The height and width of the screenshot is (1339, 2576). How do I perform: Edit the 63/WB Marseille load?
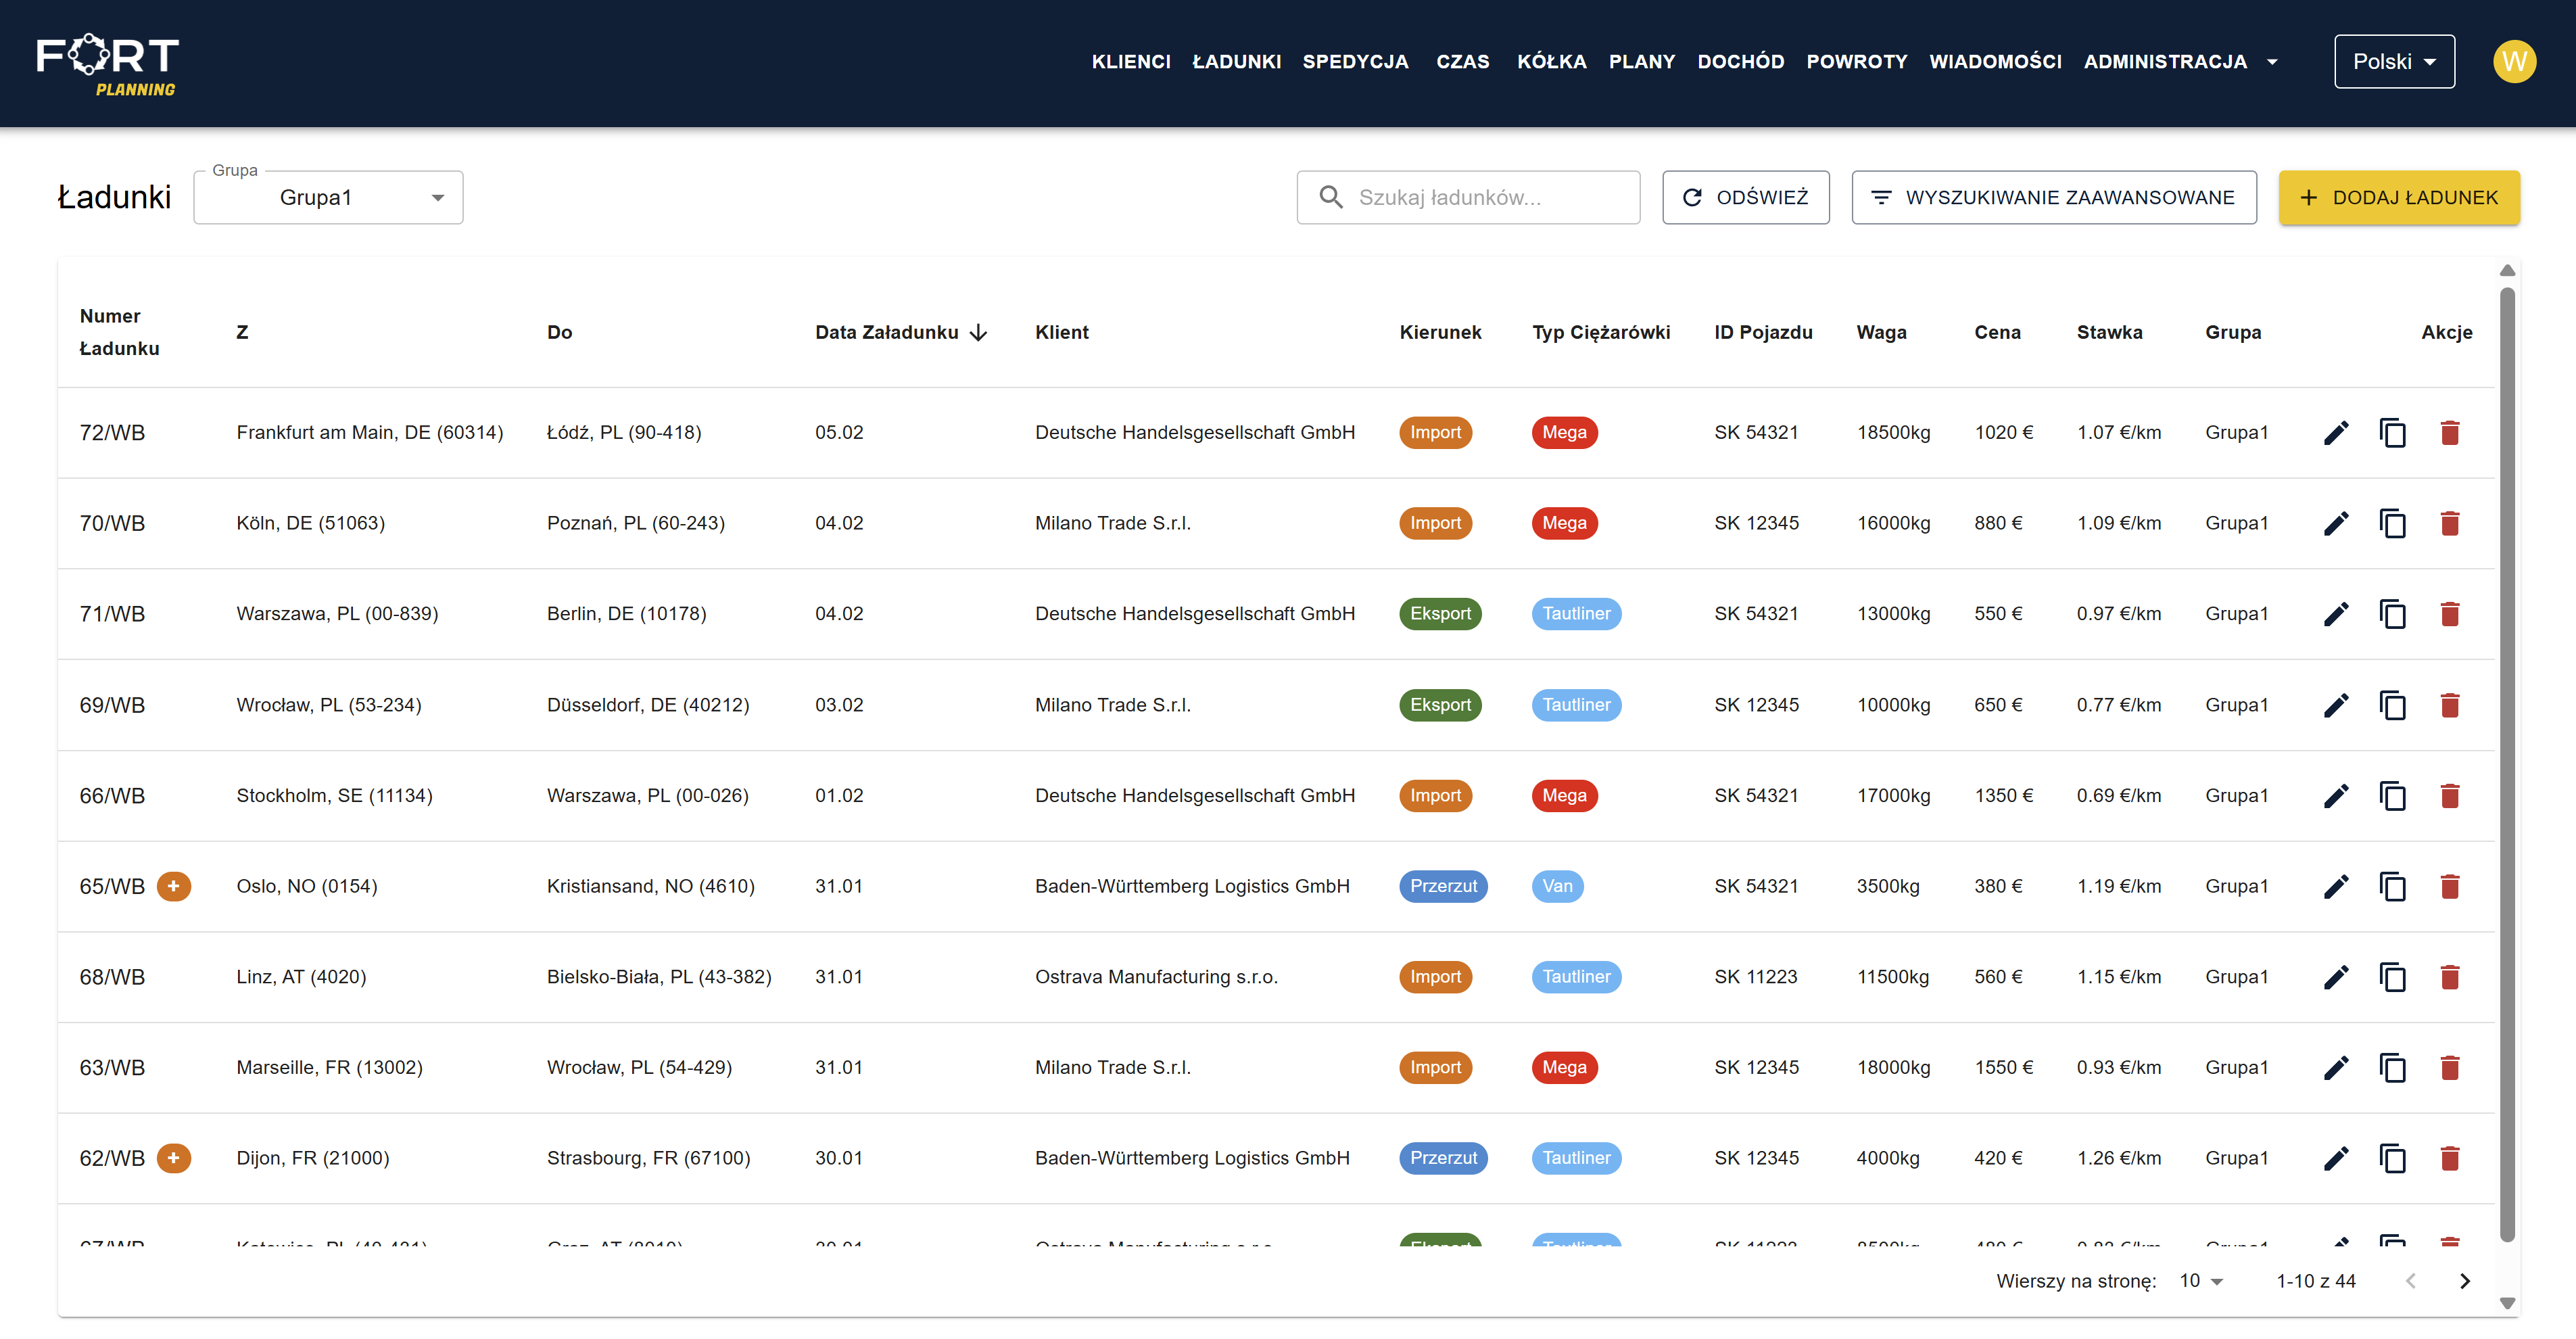[x=2337, y=1067]
